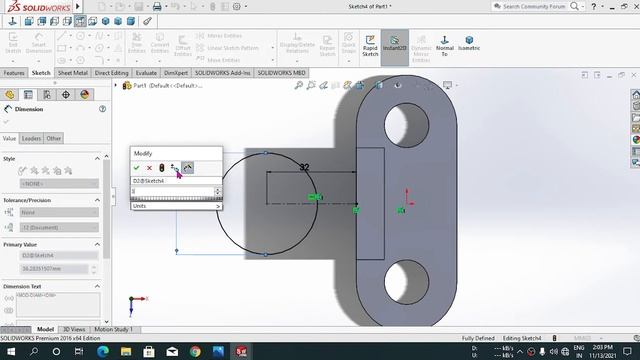Click the Front view cube icon

click(x=29, y=21)
